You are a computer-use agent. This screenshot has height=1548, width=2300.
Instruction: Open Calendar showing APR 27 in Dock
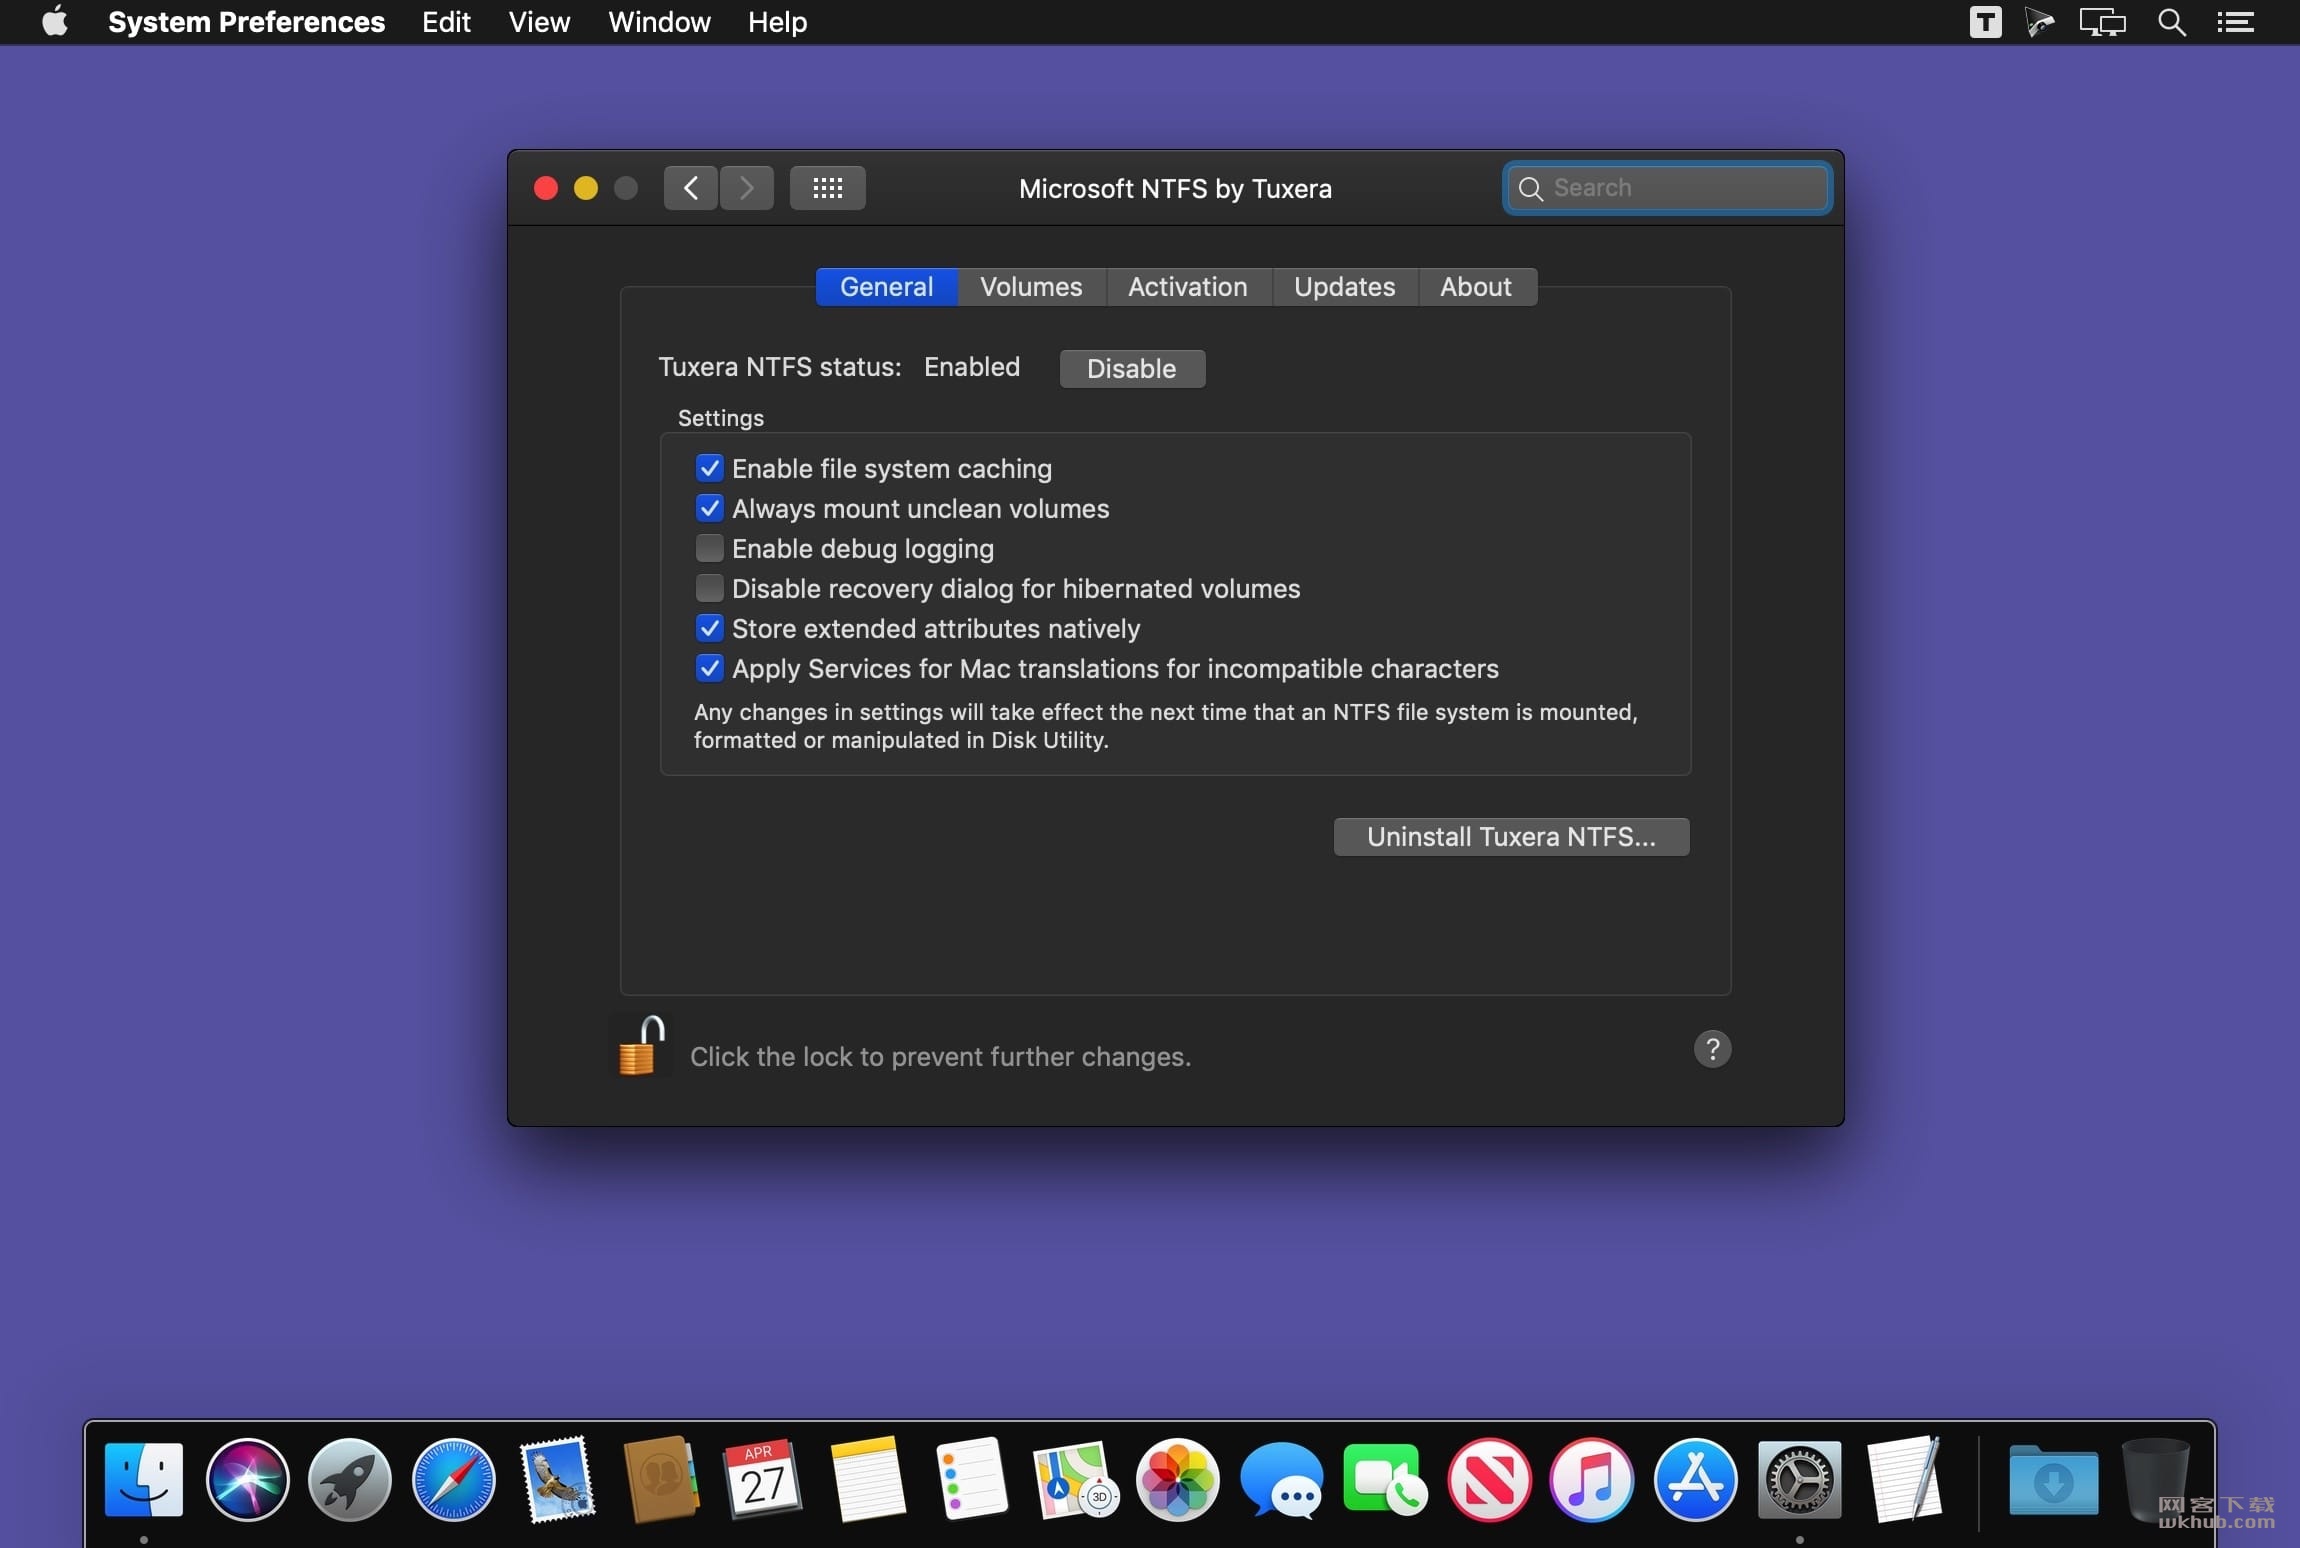tap(764, 1480)
